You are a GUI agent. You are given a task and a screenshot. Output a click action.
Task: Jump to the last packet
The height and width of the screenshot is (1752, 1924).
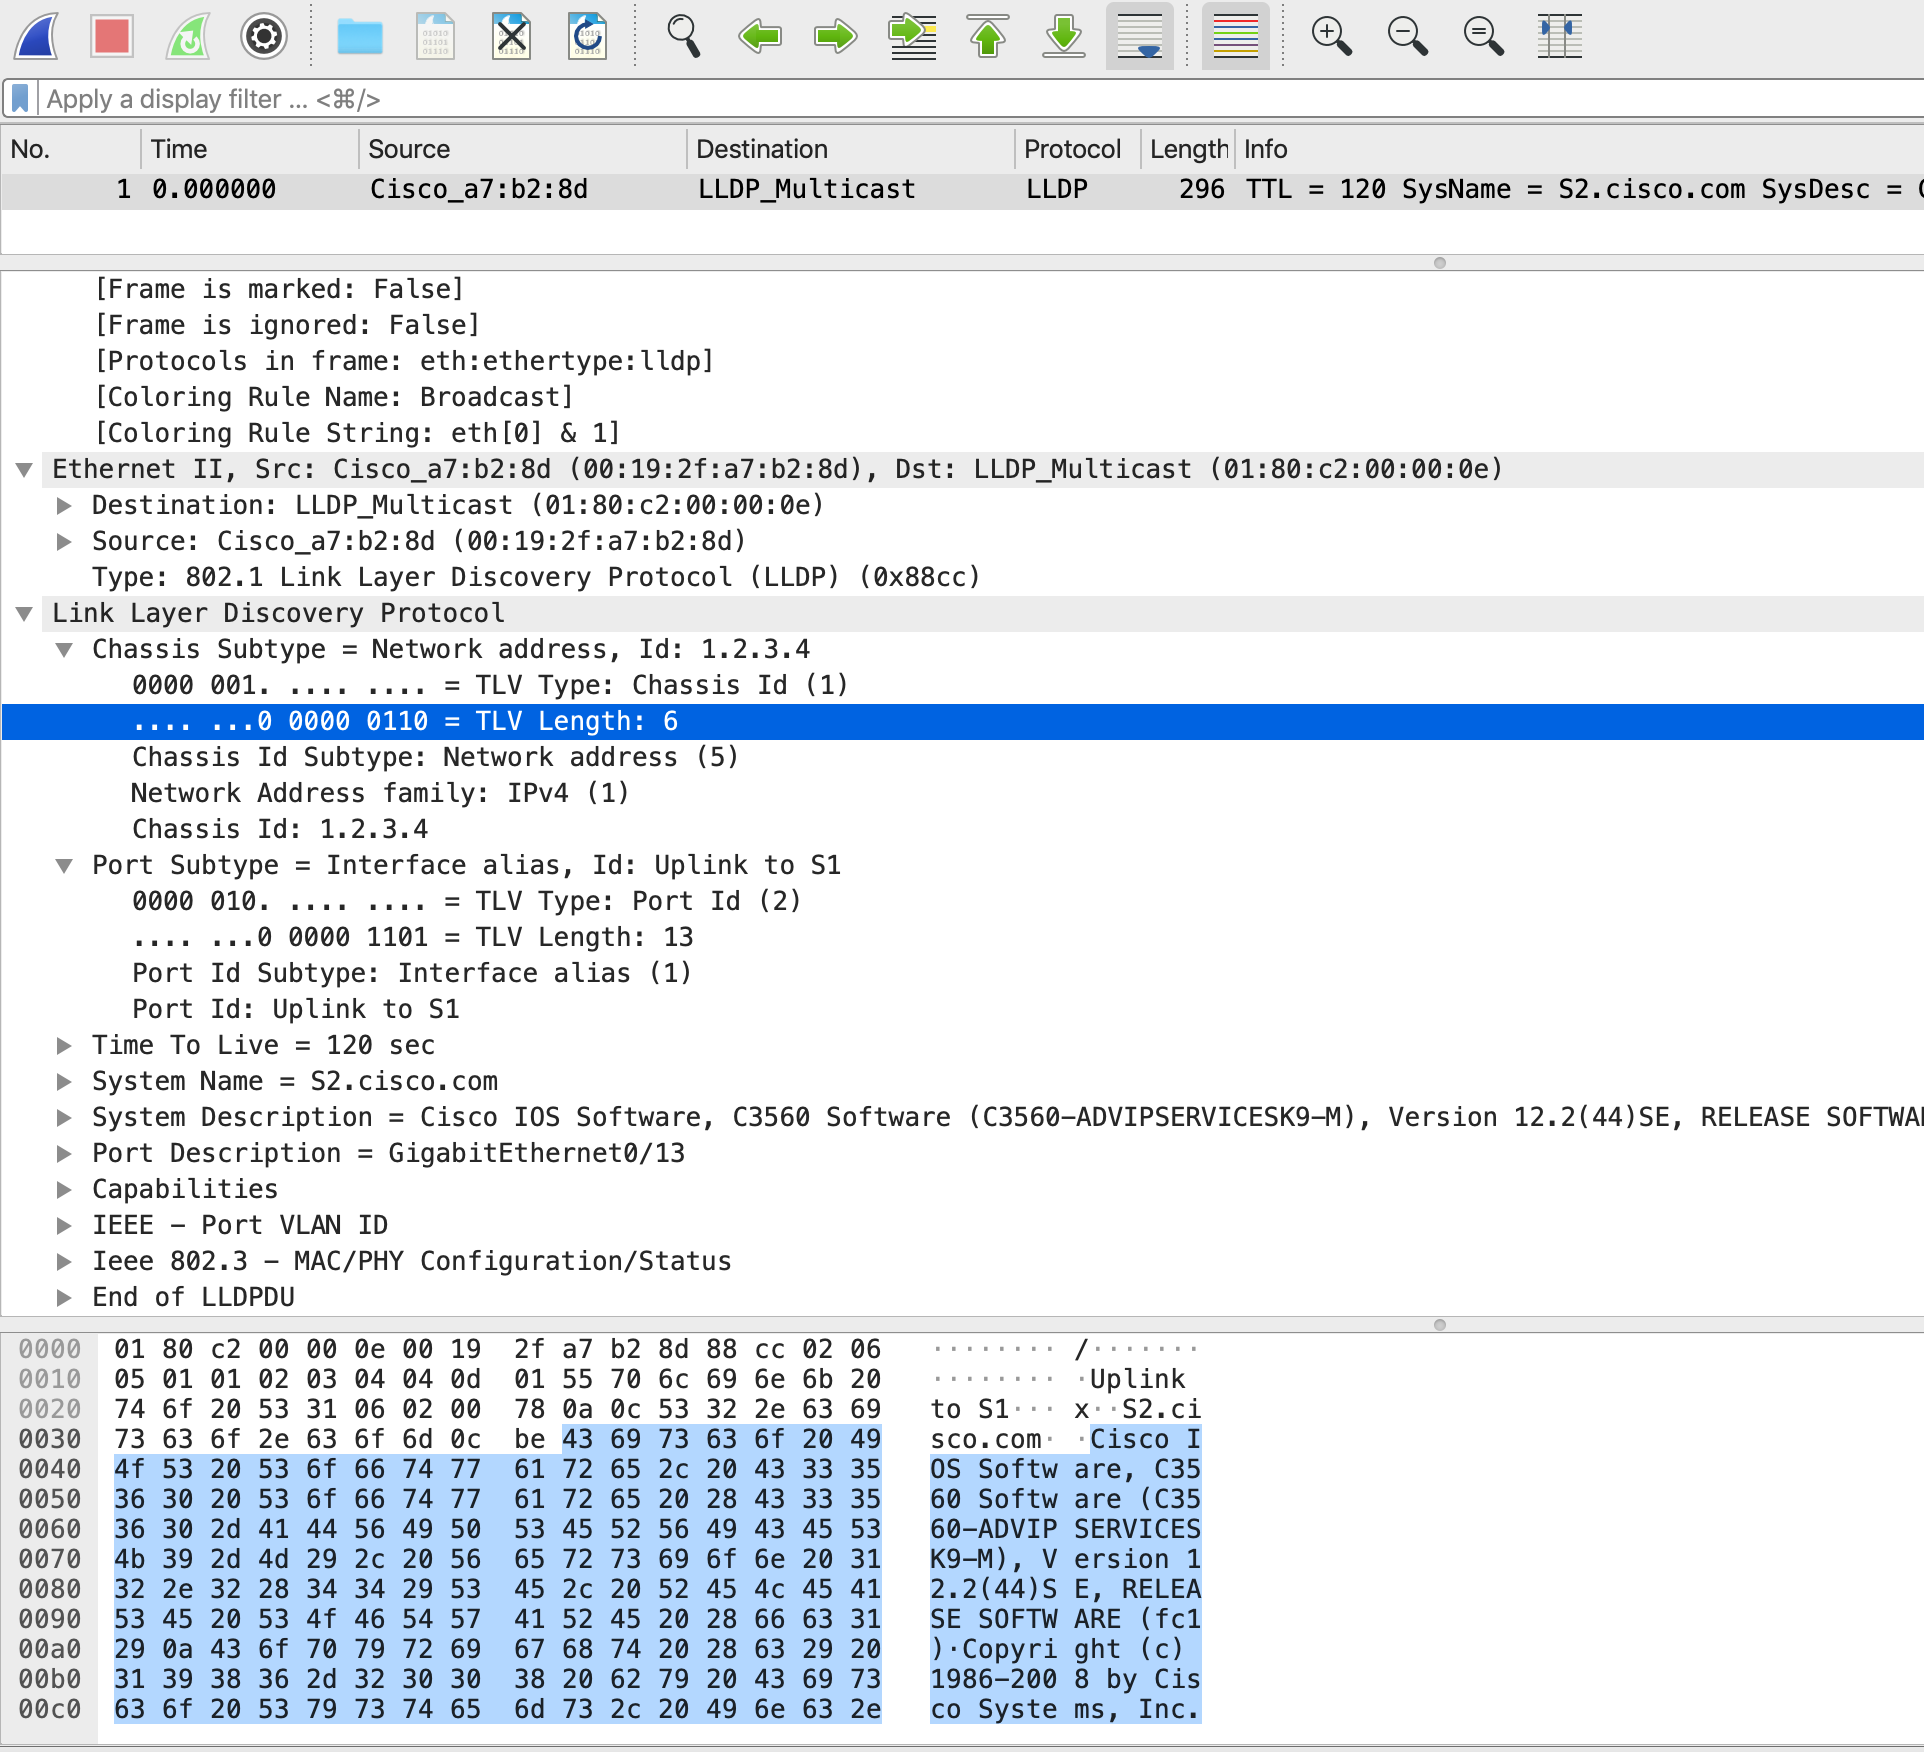1063,37
